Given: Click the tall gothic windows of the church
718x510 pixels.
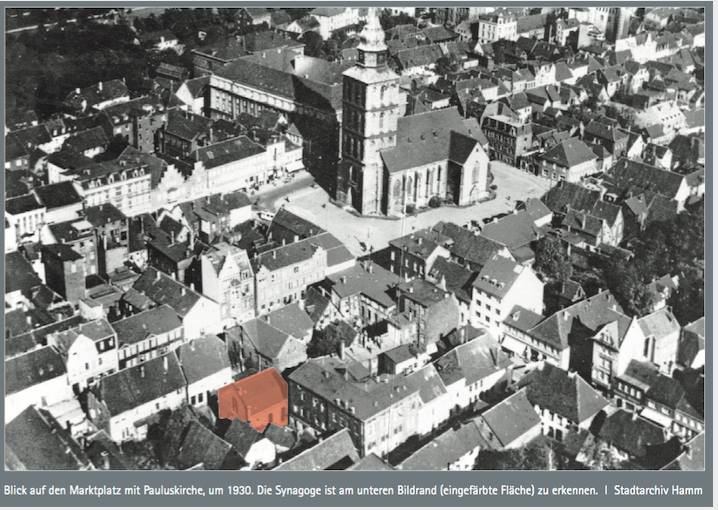Looking at the screenshot, I should [x=420, y=187].
